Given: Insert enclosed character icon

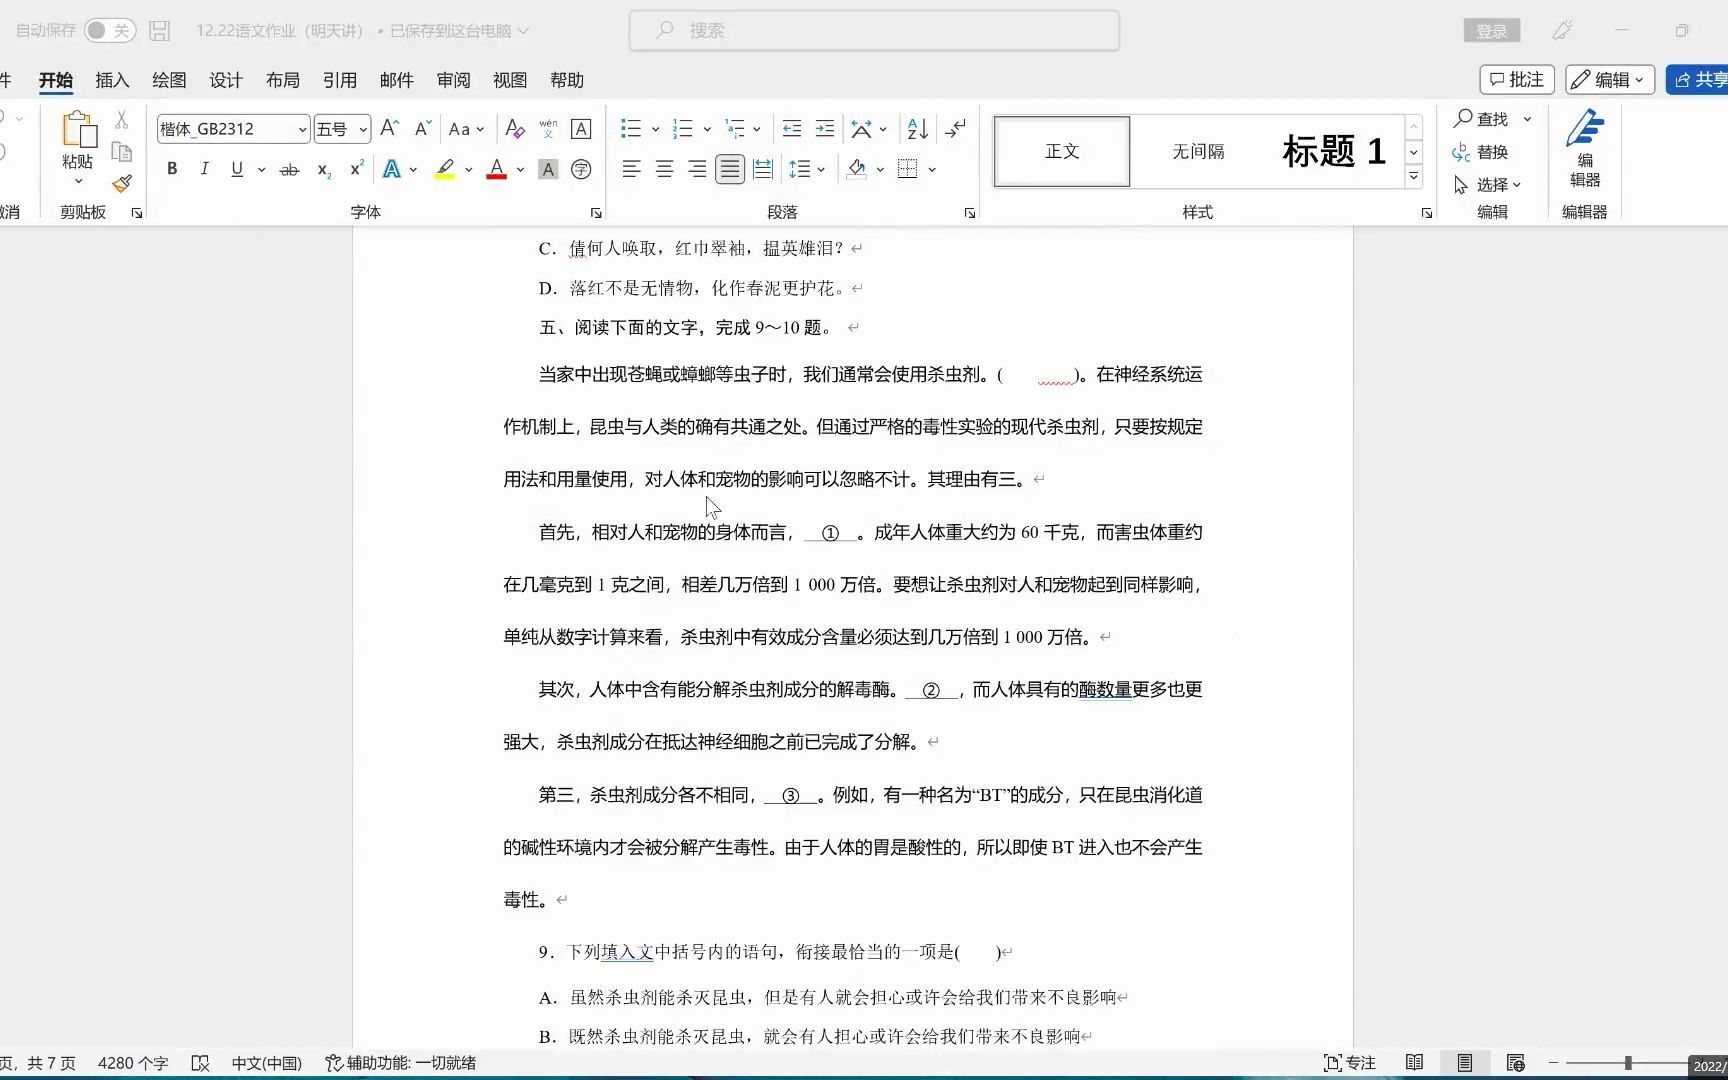Looking at the screenshot, I should point(581,169).
